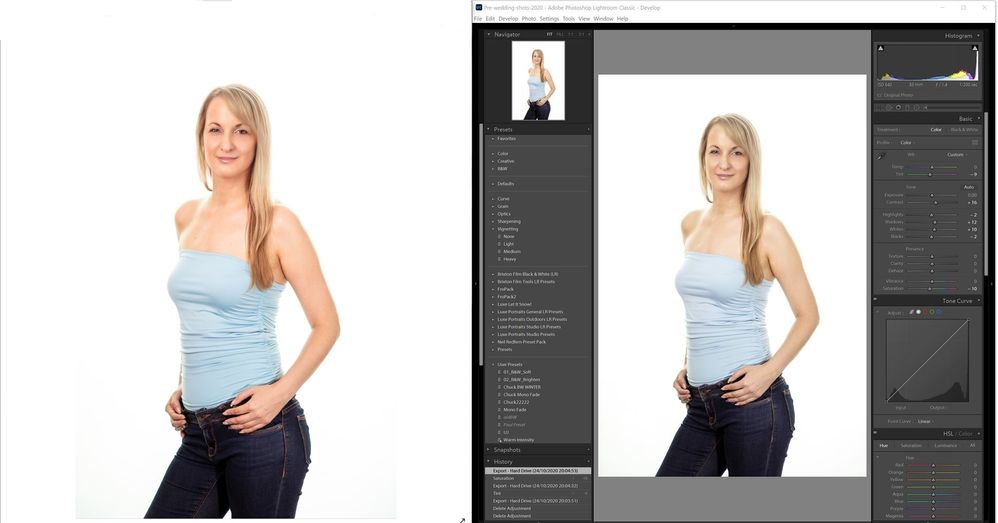Select the red channel in Tone Curve

[925, 312]
